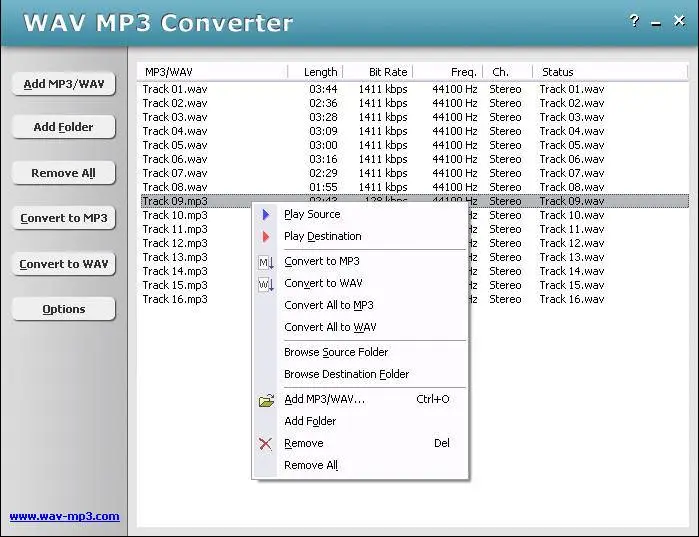Image resolution: width=699 pixels, height=537 pixels.
Task: Select Track 06.wav in the file list
Action: click(x=175, y=159)
